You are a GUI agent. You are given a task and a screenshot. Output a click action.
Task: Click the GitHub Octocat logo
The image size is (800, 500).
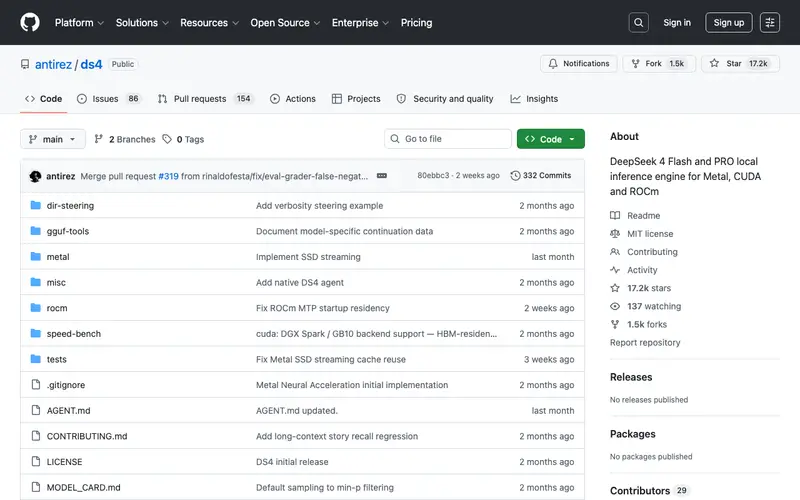pyautogui.click(x=30, y=22)
